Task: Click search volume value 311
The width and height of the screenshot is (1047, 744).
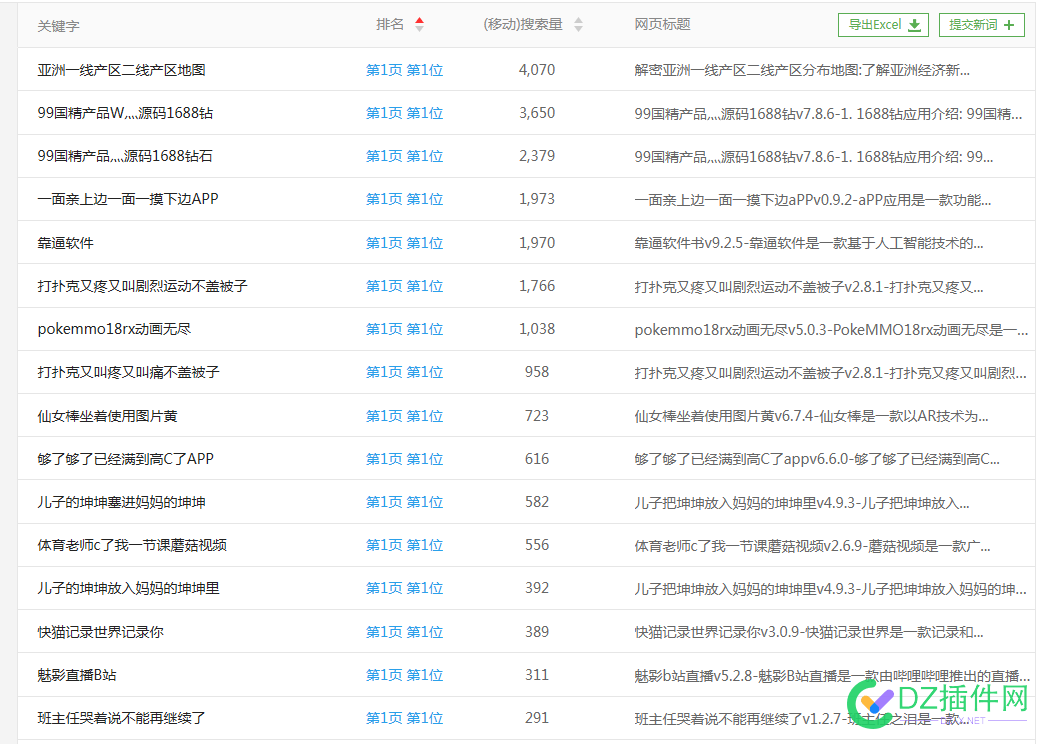Action: (537, 675)
